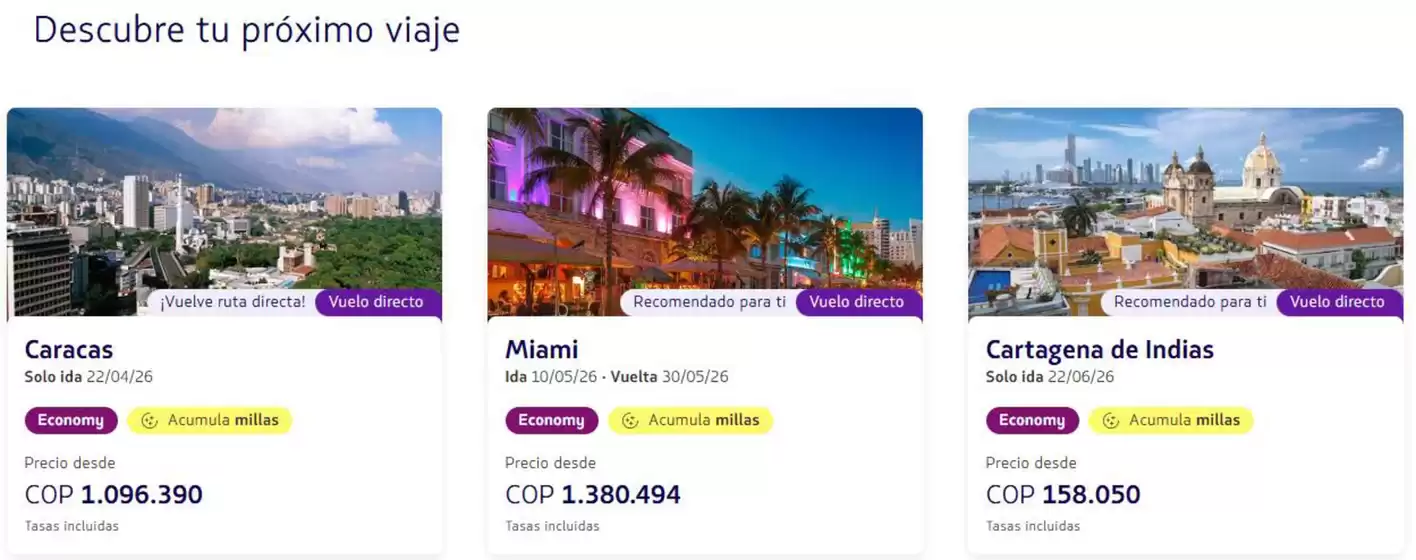Click the miles icon on Cartagena card
This screenshot has width=1416, height=560.
pos(1111,421)
